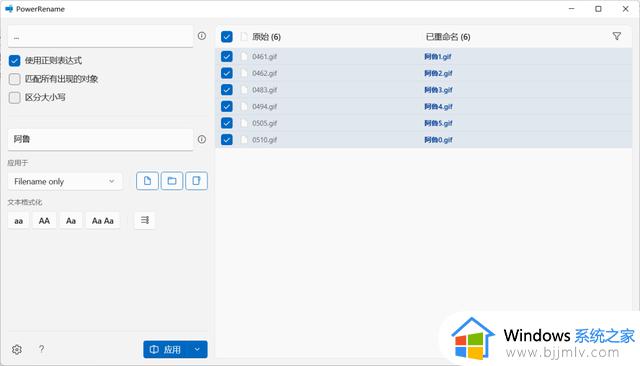Image resolution: width=640 pixels, height=366 pixels.
Task: Maximize the PowerRename window
Action: point(598,9)
